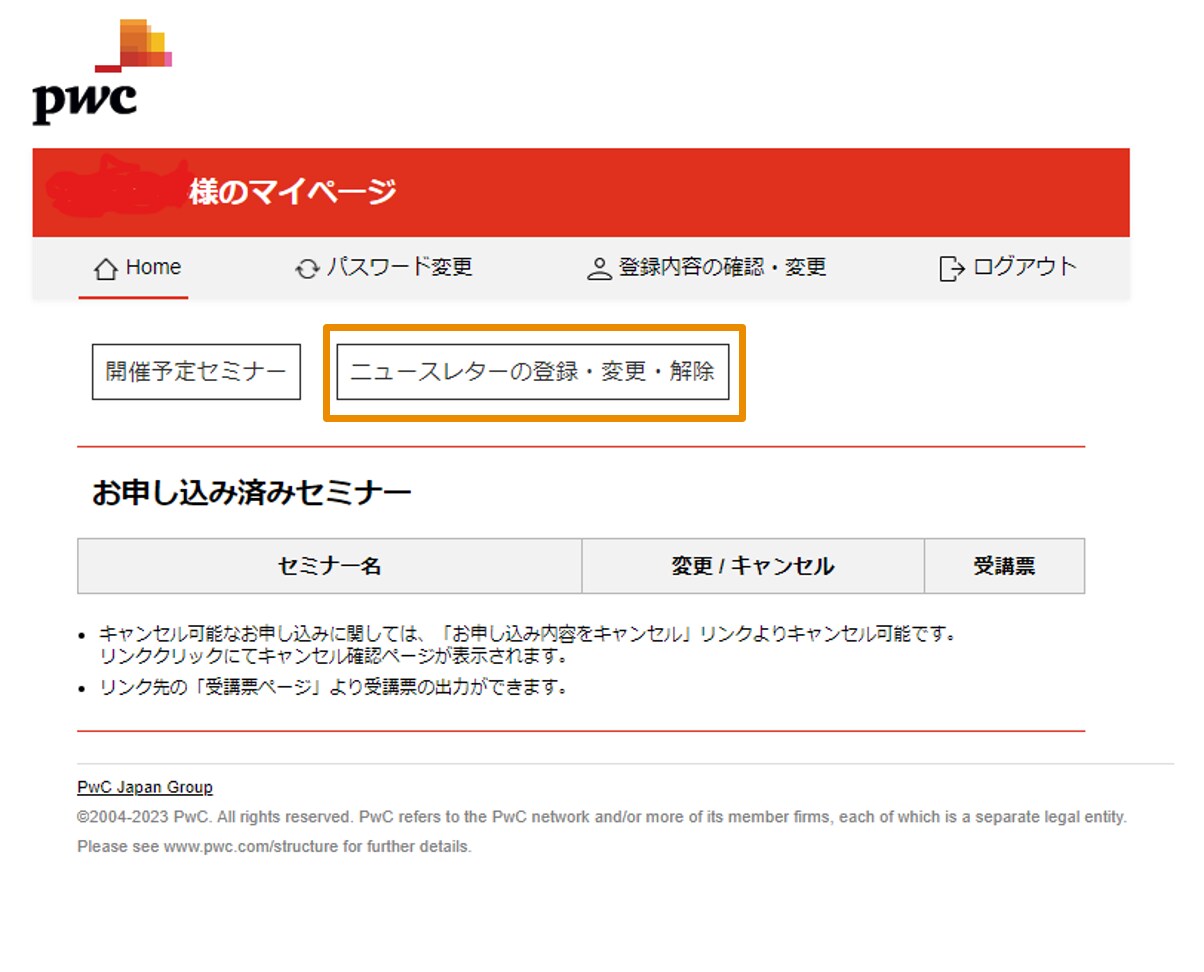Click ニュースレターの登録・変更・解除 button
Screen dimensions: 1204x972
(x=532, y=372)
